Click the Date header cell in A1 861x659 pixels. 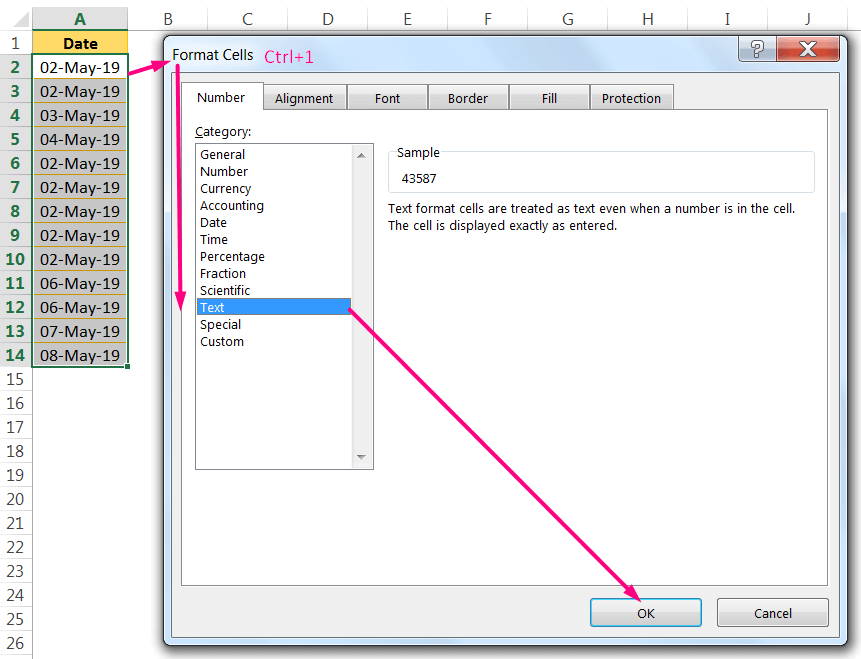79,43
